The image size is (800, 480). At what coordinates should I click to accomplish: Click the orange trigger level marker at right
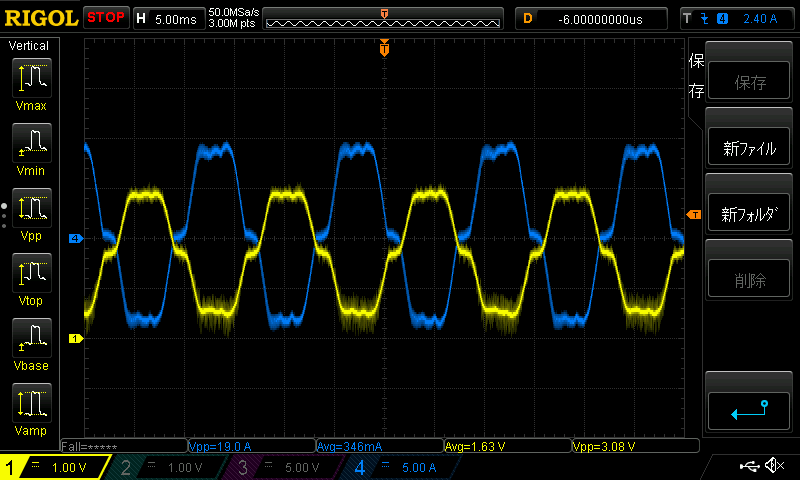693,215
